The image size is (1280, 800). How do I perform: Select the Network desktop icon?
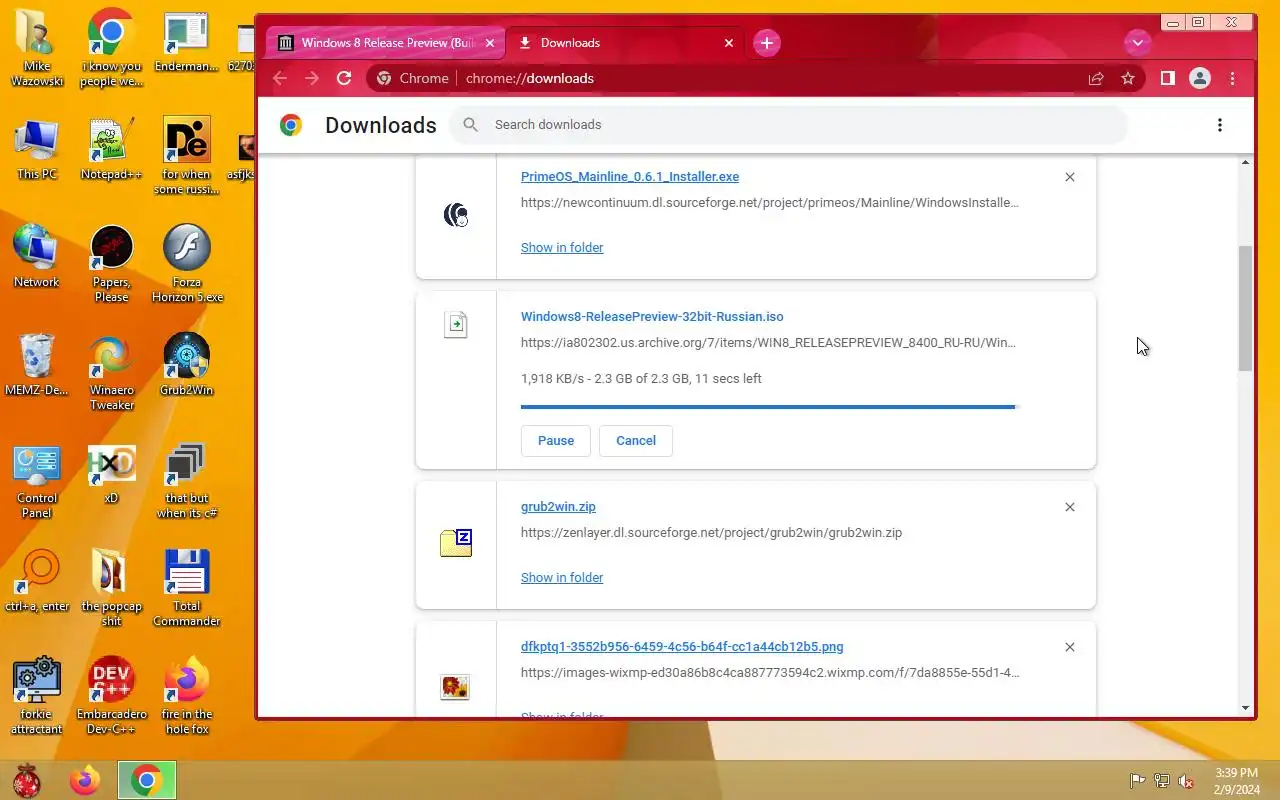point(37,257)
